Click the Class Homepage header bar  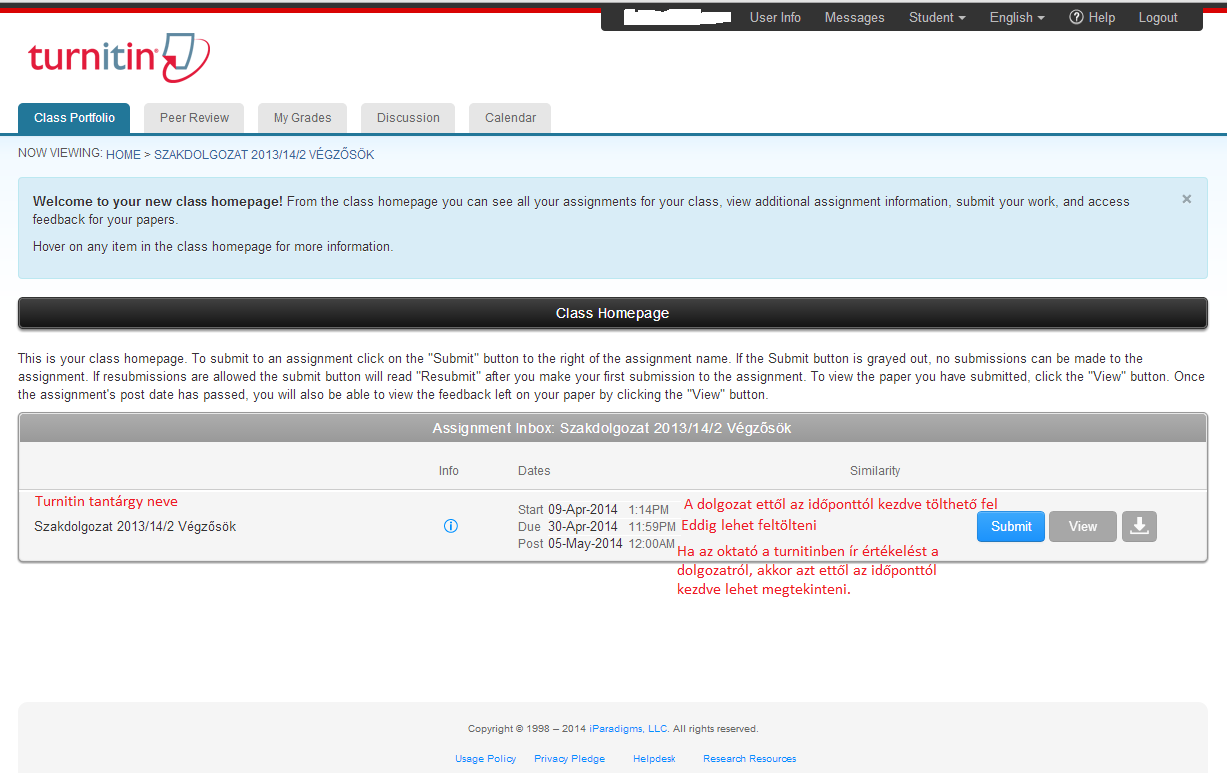point(613,313)
